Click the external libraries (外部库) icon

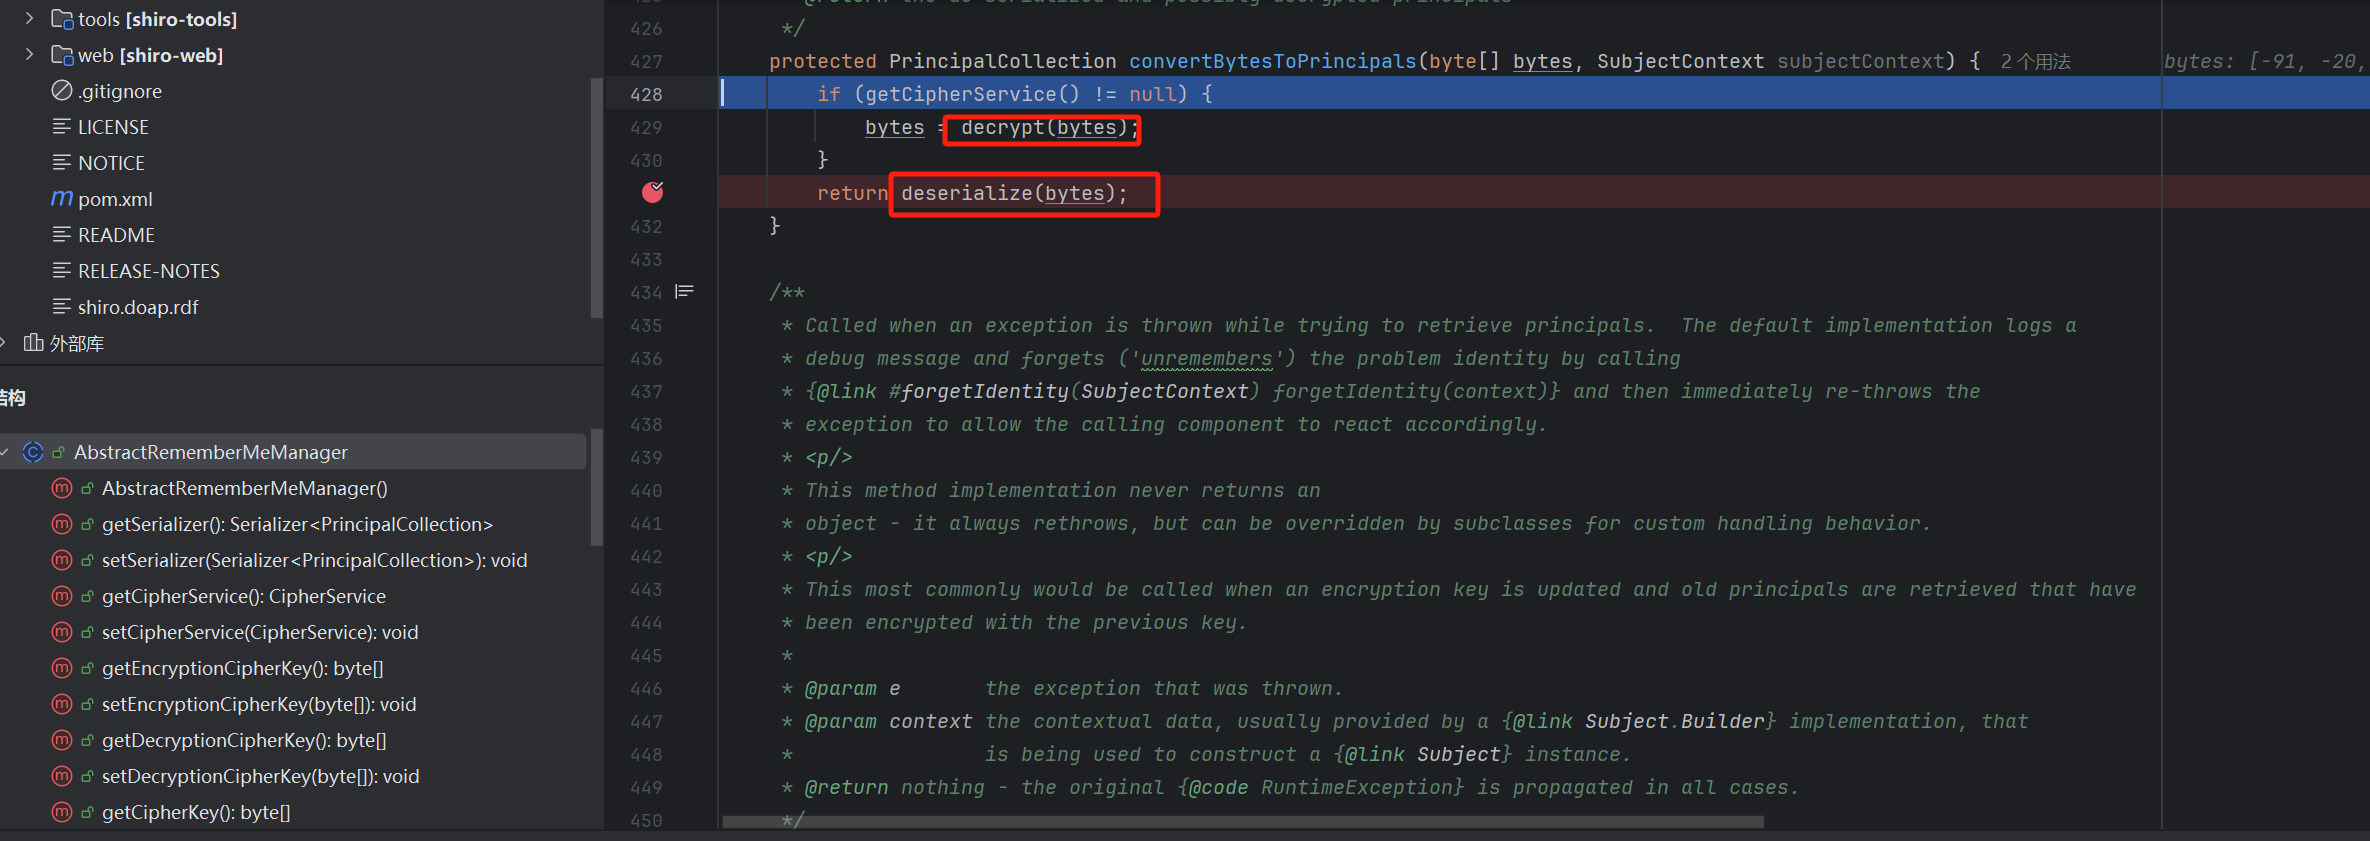click(33, 343)
